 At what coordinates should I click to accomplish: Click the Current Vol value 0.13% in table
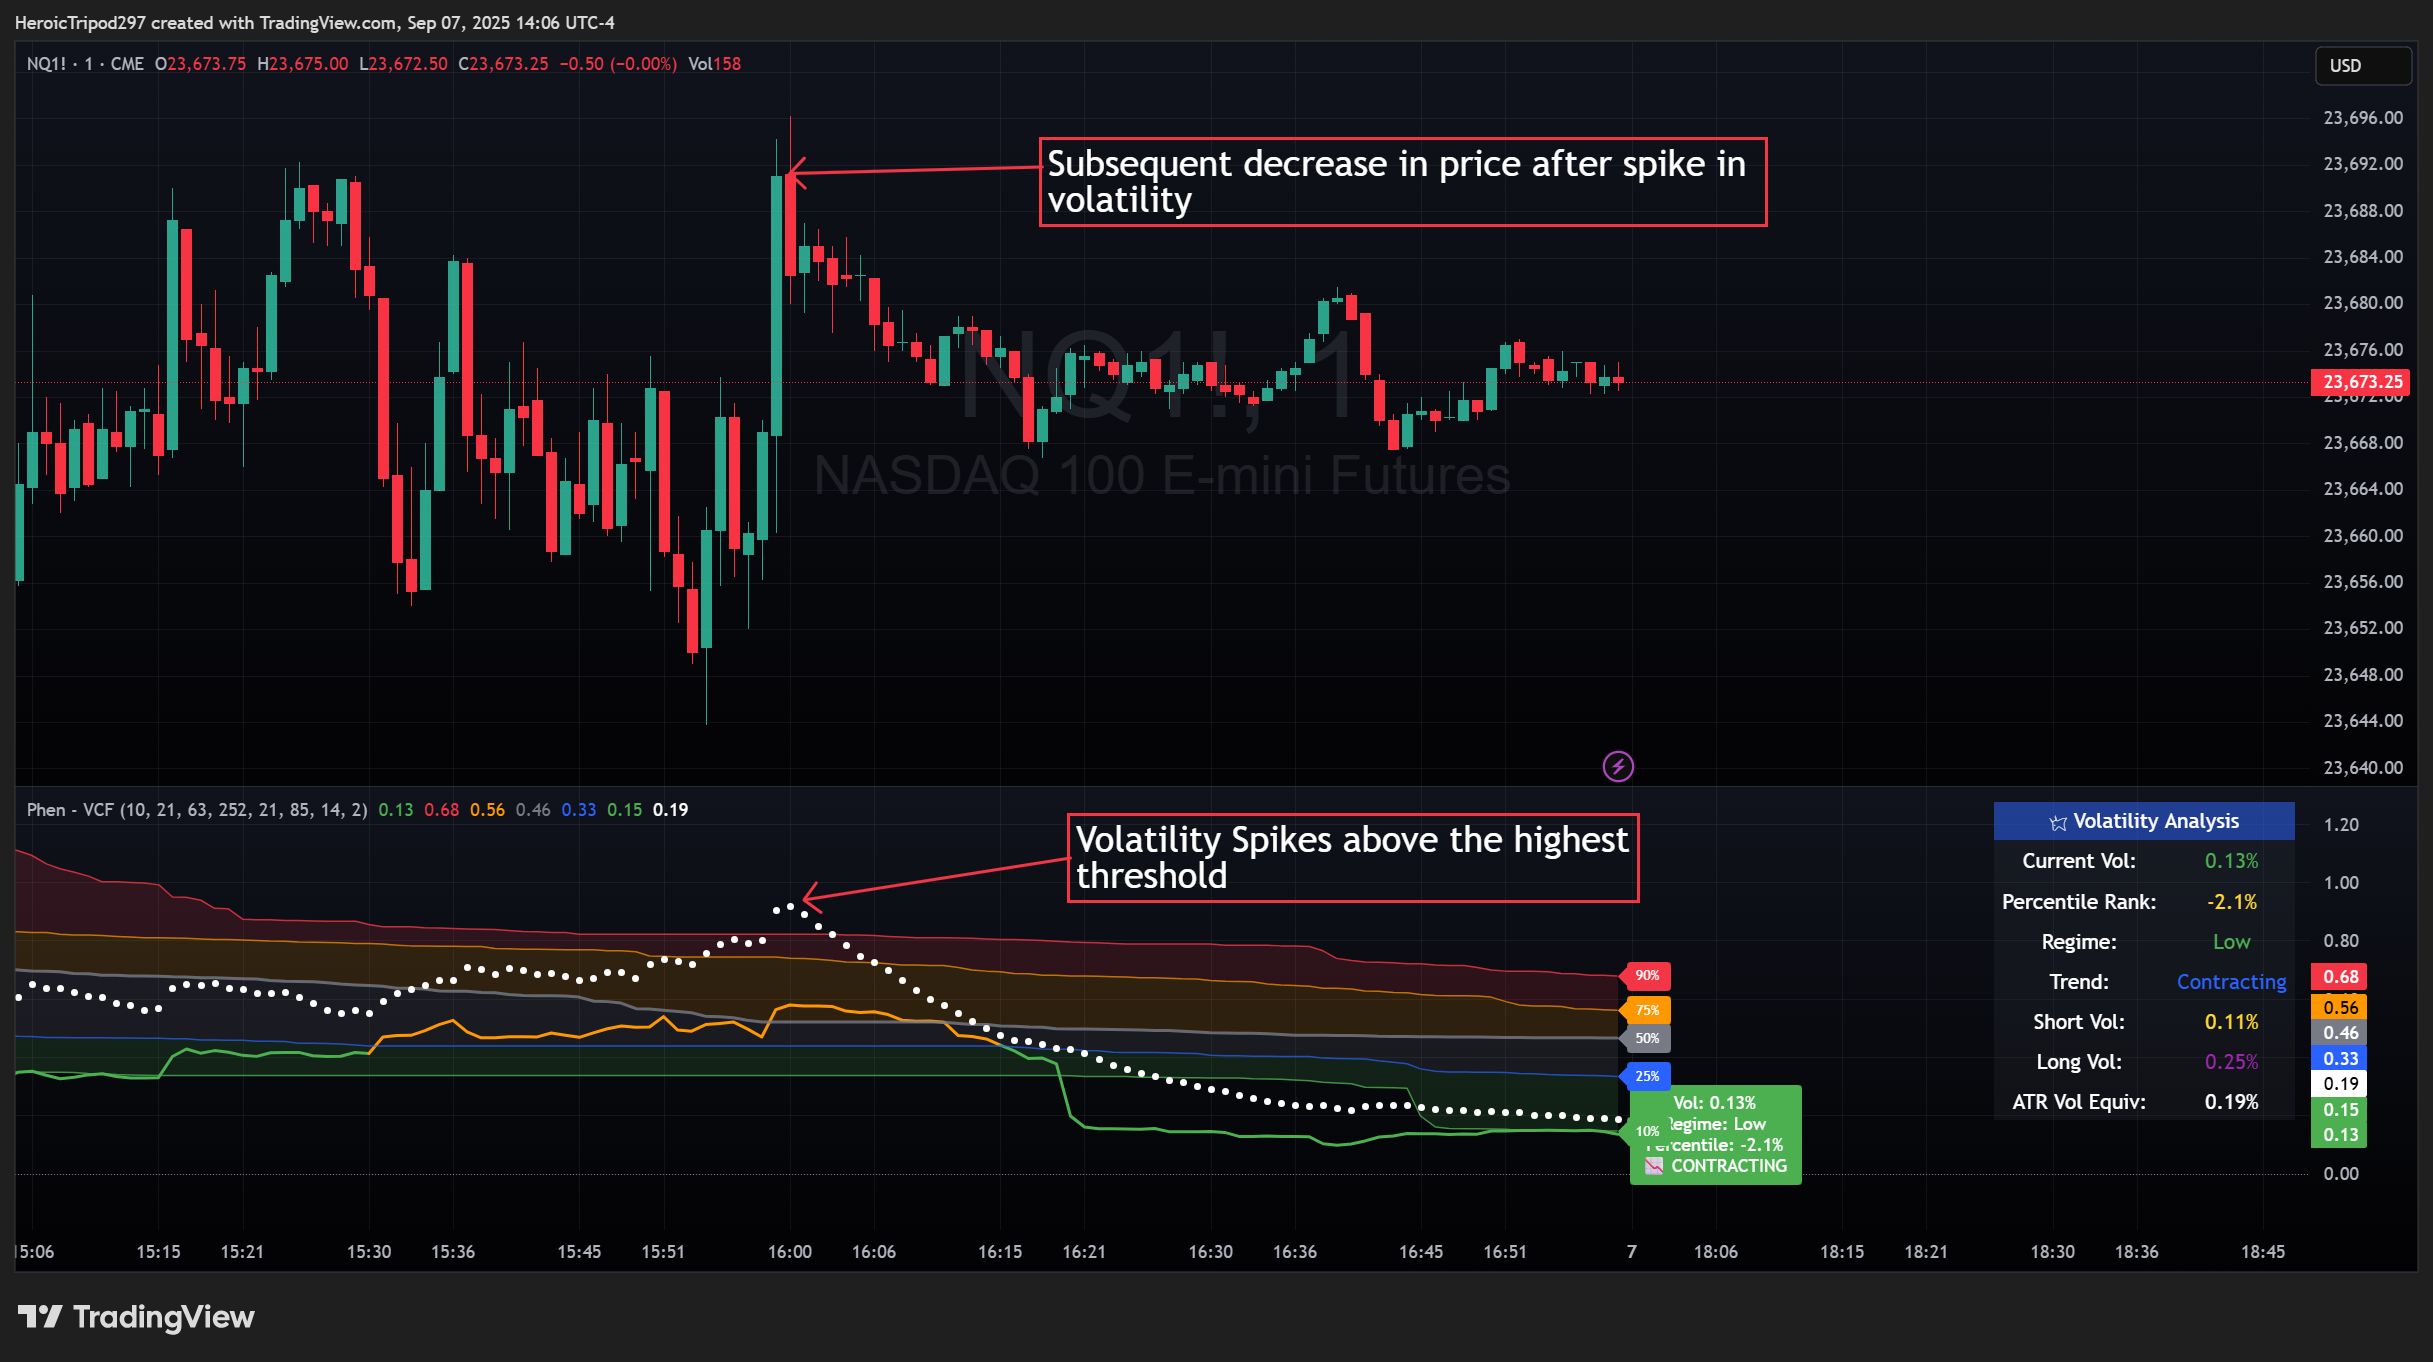click(2231, 861)
